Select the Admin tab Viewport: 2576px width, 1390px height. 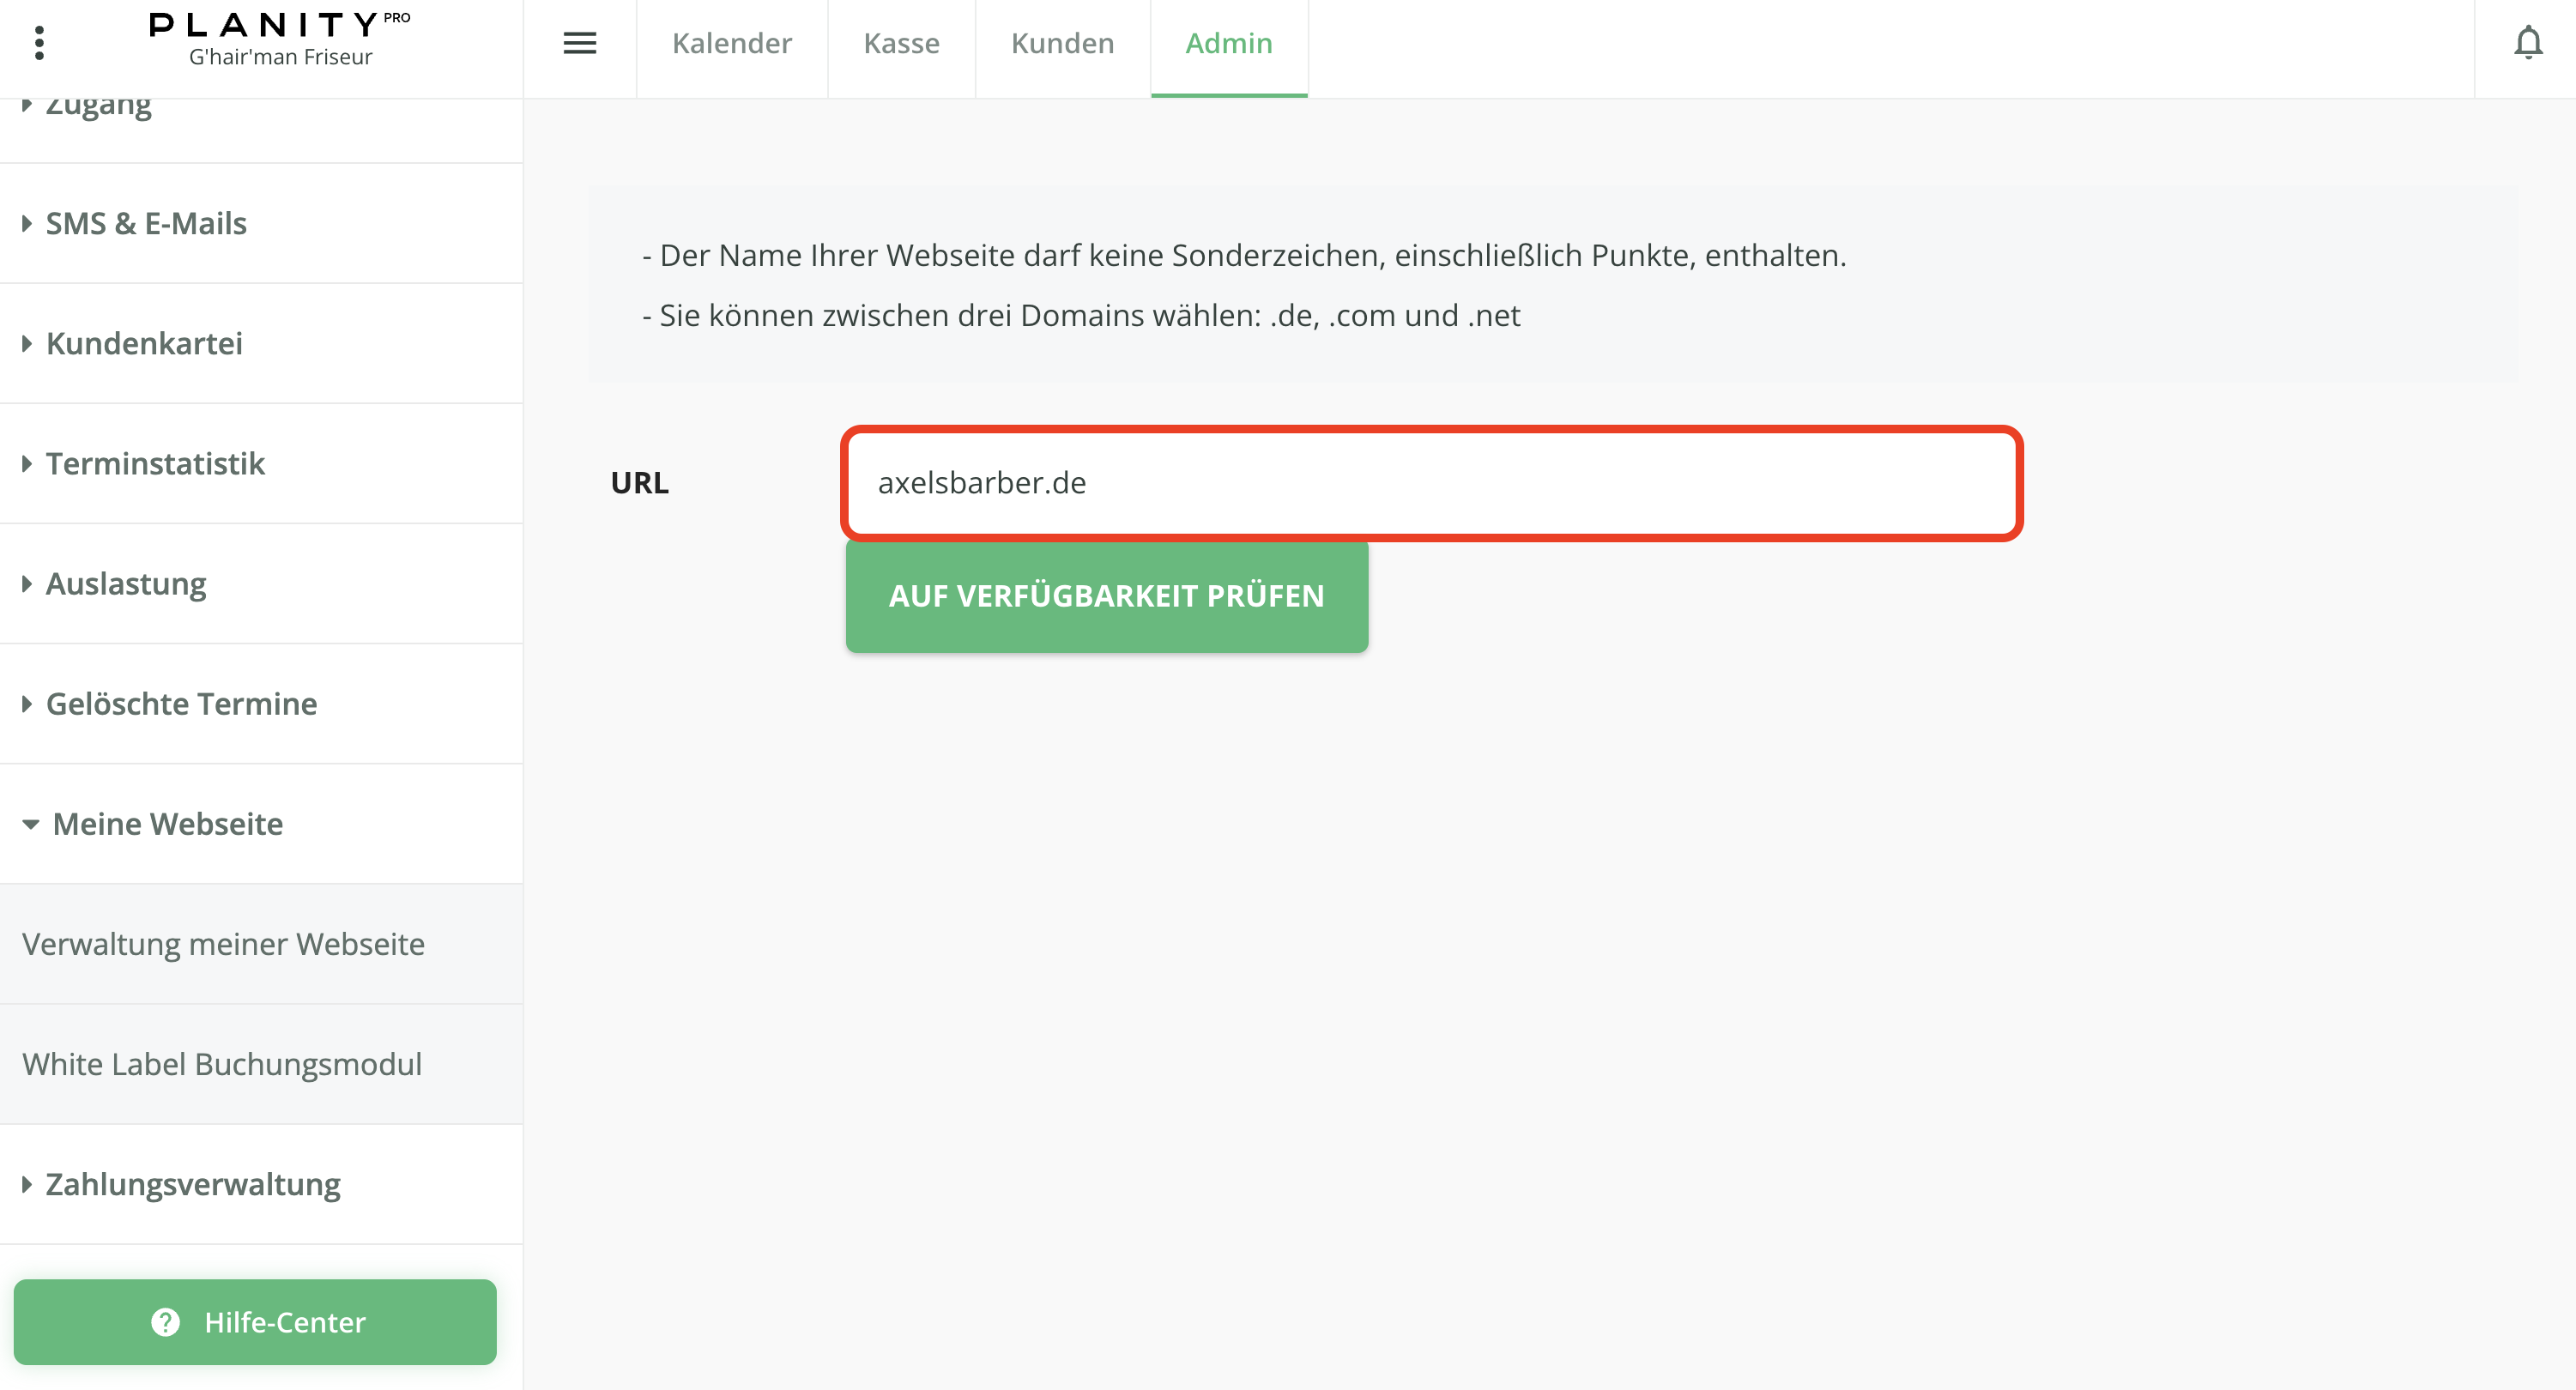coord(1228,43)
